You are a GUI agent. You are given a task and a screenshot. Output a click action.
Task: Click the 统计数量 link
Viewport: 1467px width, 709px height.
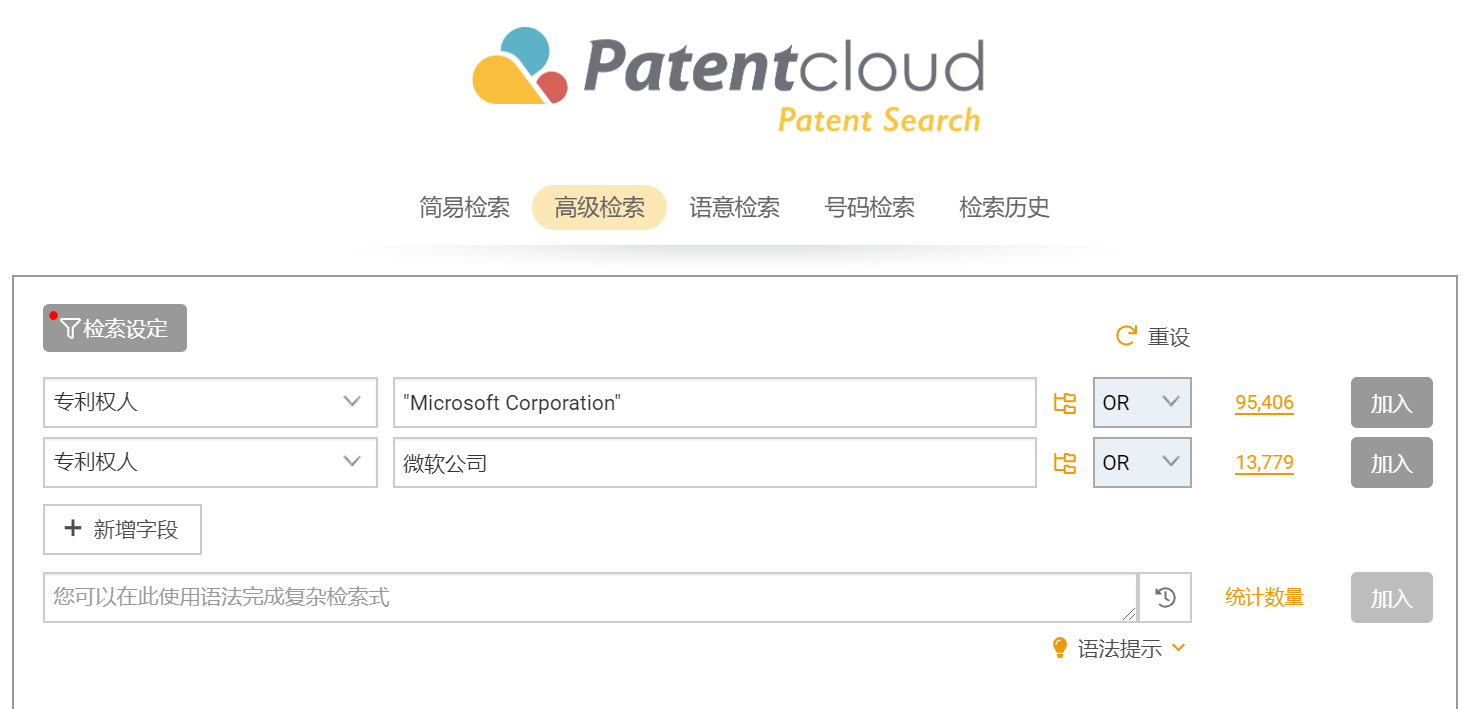click(1264, 598)
